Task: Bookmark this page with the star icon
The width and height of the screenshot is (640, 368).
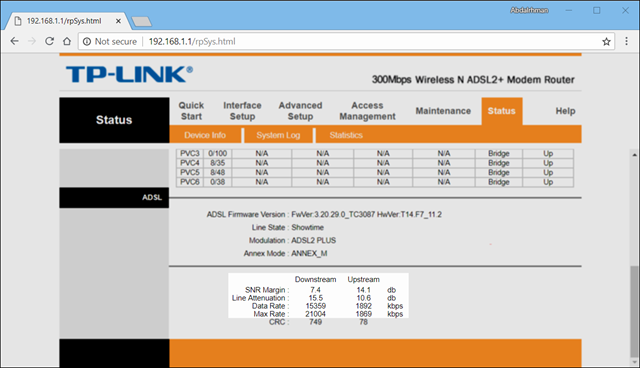Action: [x=606, y=41]
